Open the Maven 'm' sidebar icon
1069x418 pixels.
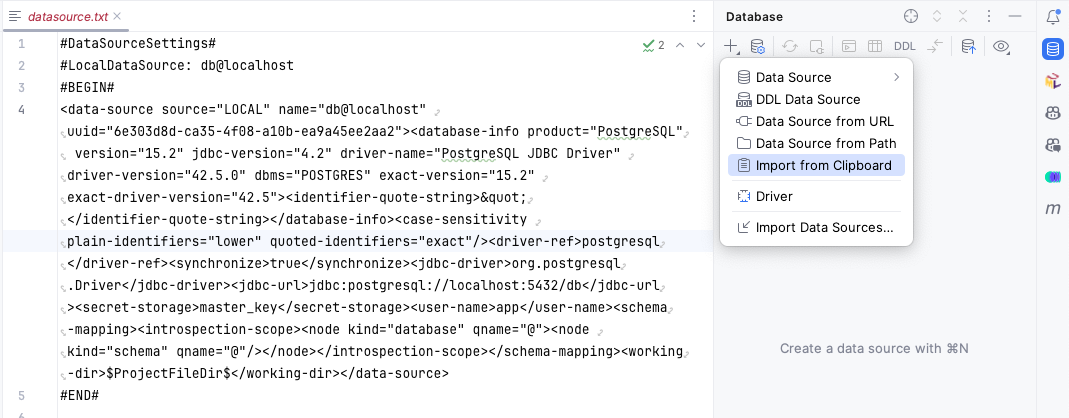[1053, 209]
